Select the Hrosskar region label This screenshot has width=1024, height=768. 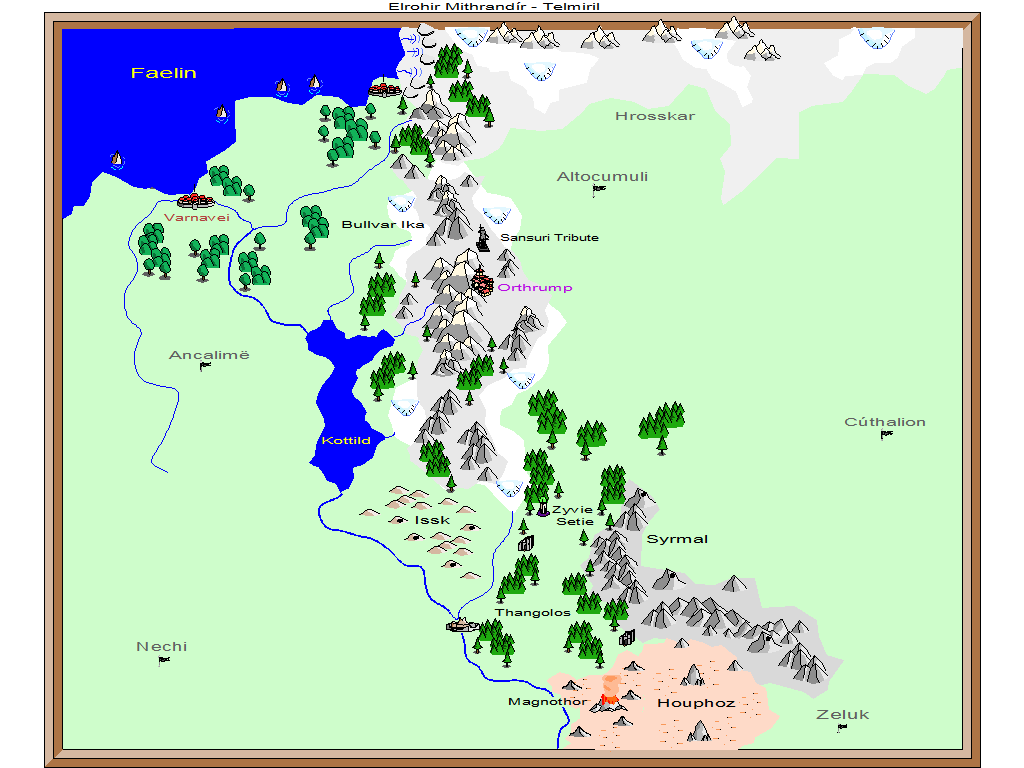coord(655,116)
